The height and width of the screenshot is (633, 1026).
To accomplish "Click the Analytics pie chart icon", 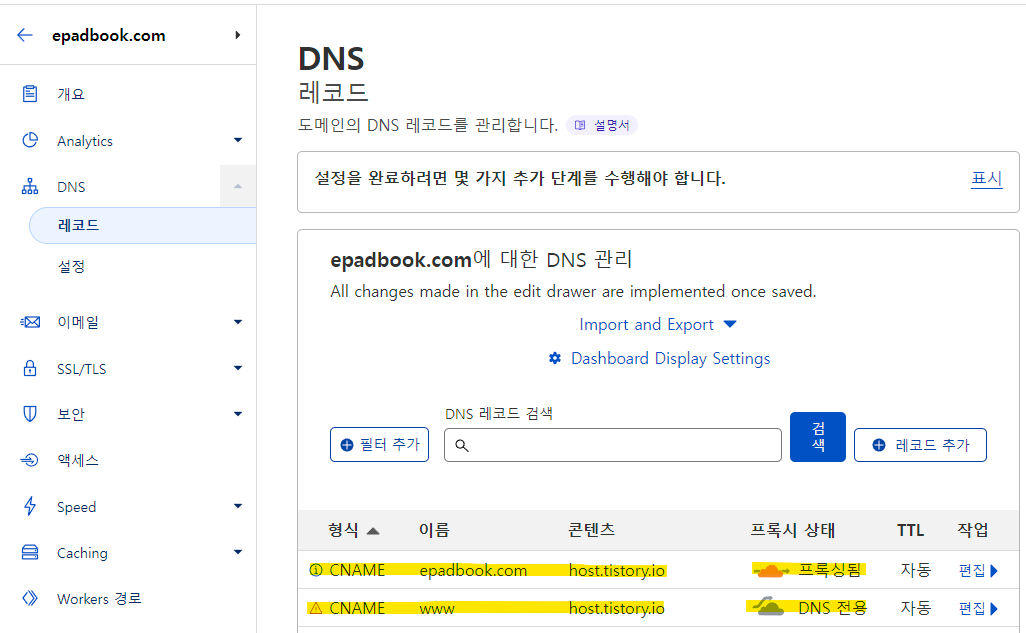I will (x=30, y=140).
